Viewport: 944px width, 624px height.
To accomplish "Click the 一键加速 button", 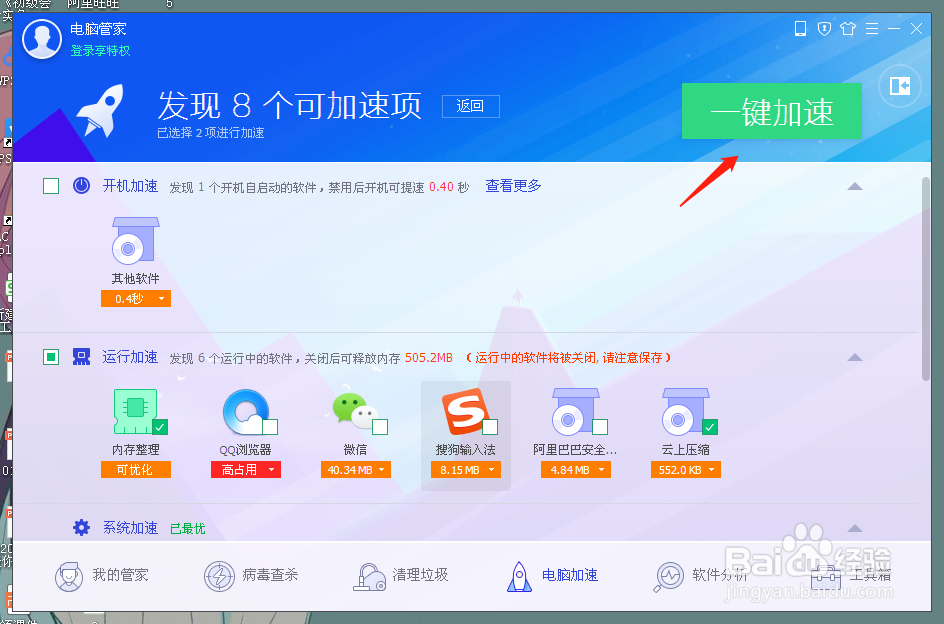I will tap(772, 111).
